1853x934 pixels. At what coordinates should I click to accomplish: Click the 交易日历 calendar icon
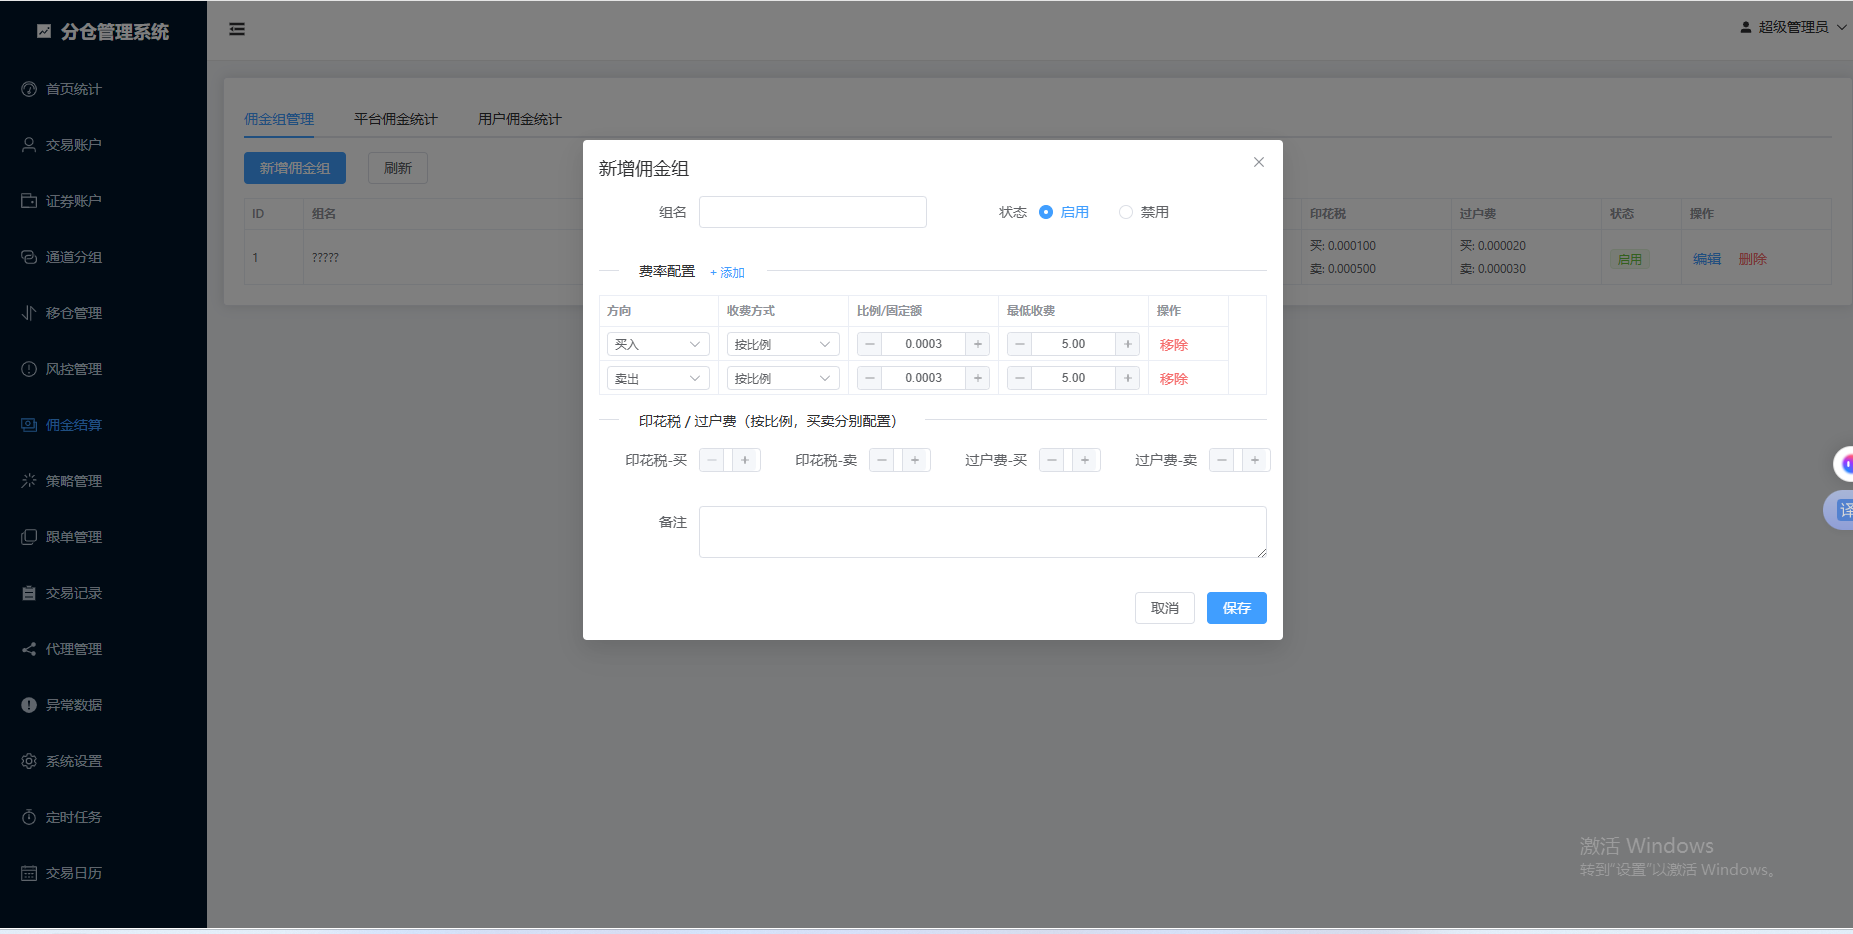click(29, 873)
